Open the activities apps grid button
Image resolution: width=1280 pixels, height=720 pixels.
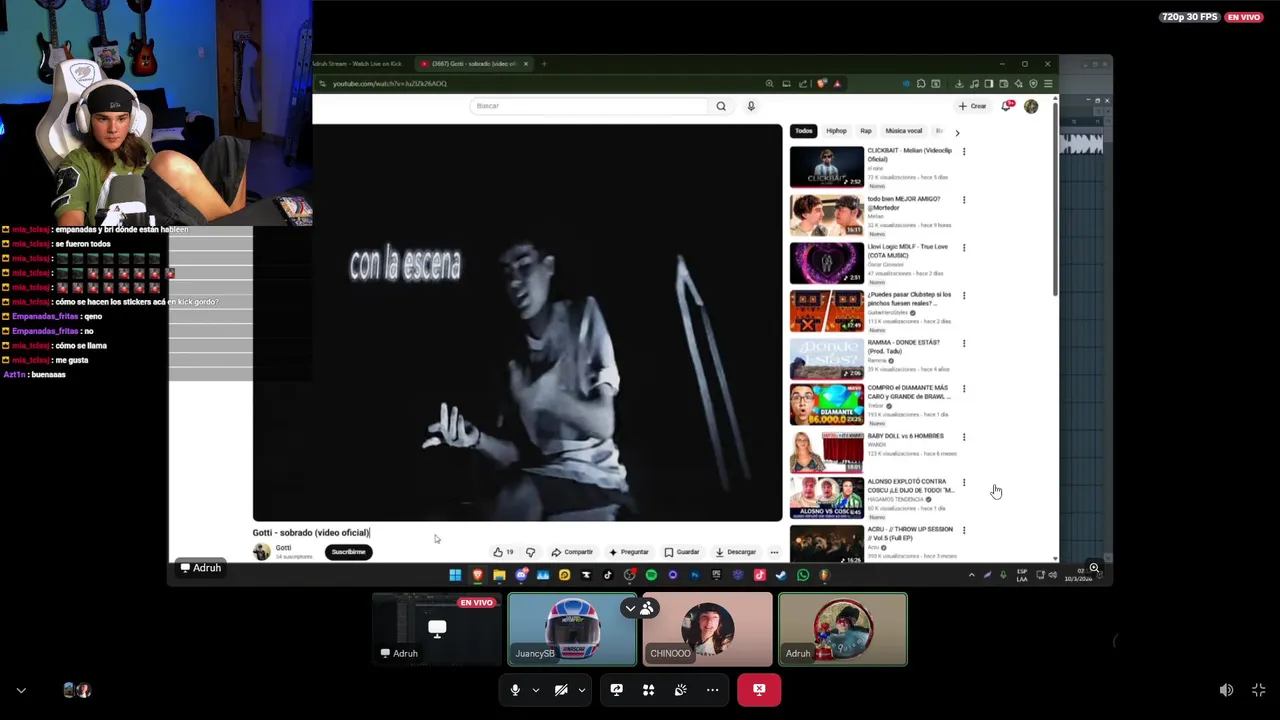tap(648, 690)
